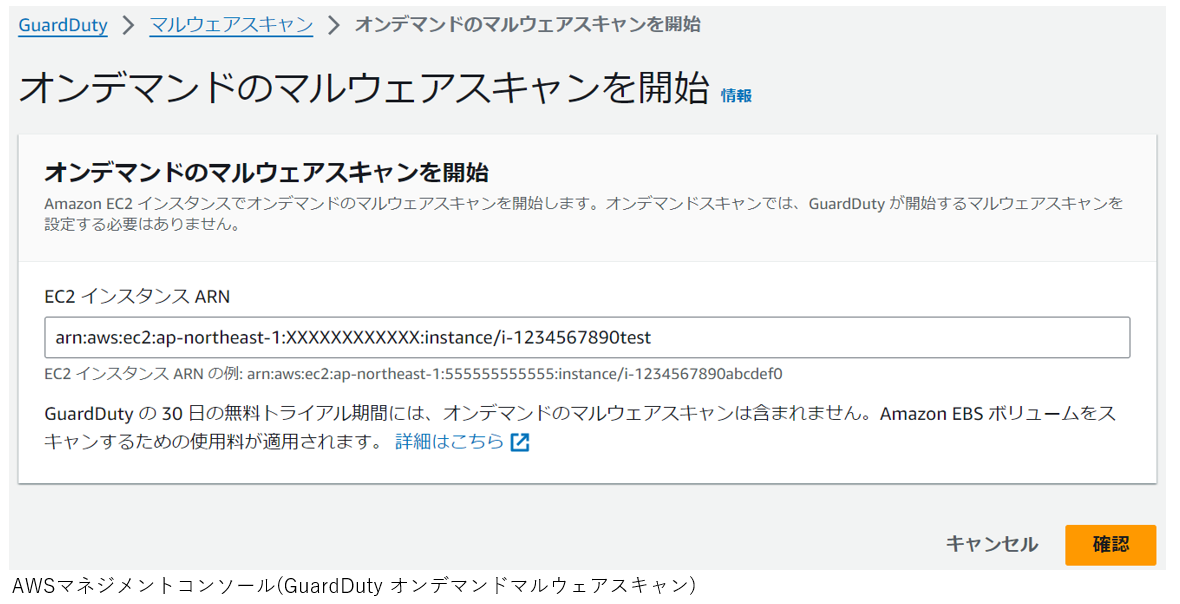Click the EC2 インスタンス ARN input field

coord(587,337)
